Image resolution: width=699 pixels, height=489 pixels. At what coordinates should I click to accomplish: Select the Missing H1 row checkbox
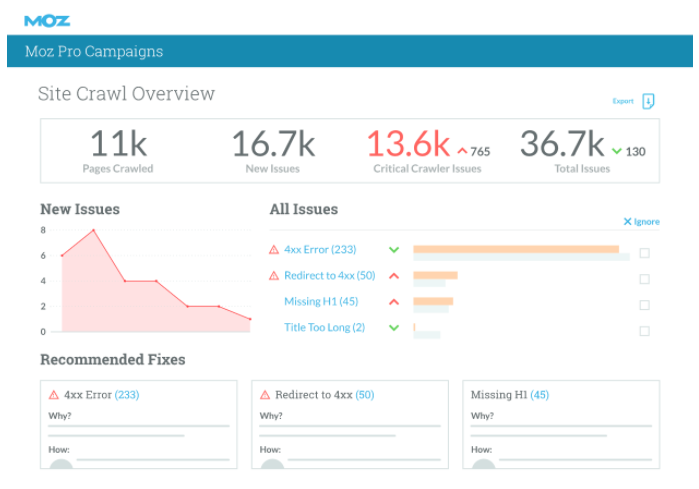click(644, 305)
